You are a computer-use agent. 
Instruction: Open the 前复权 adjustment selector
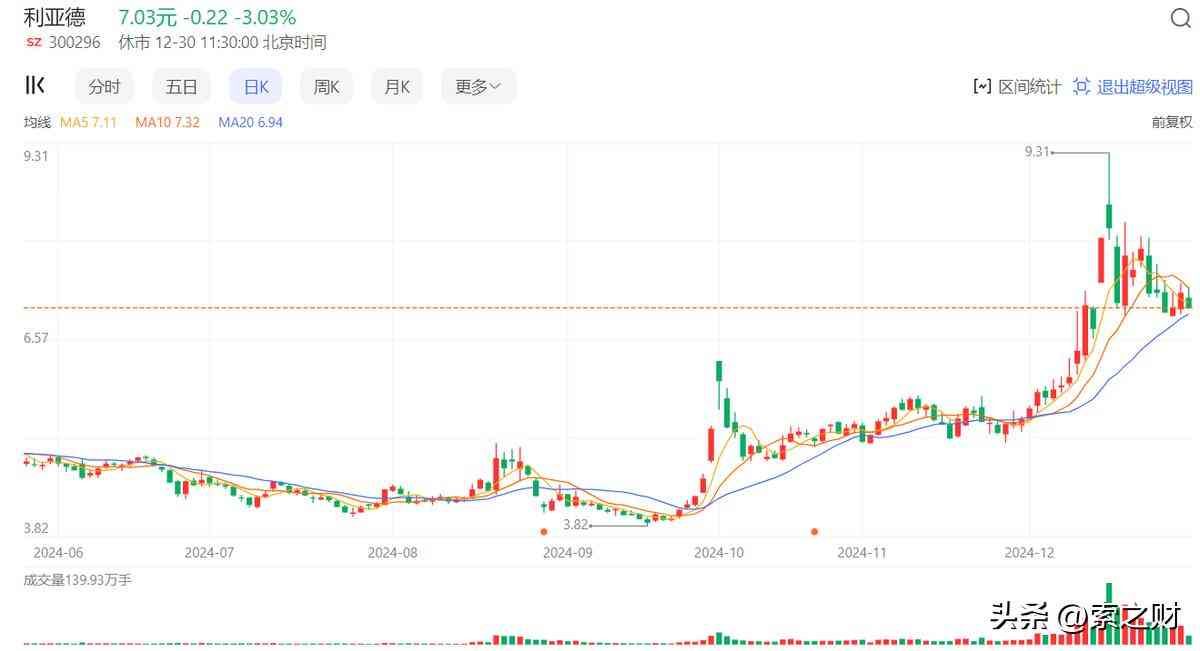tap(1172, 122)
